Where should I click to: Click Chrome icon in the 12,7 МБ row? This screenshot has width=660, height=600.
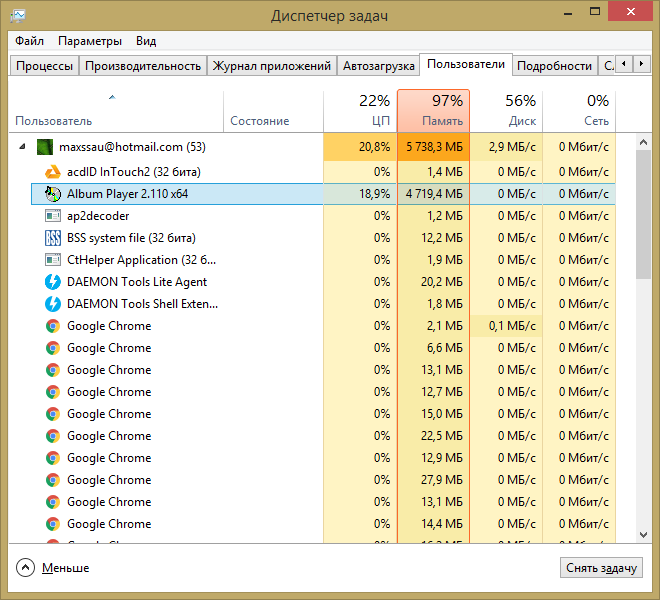click(x=53, y=392)
